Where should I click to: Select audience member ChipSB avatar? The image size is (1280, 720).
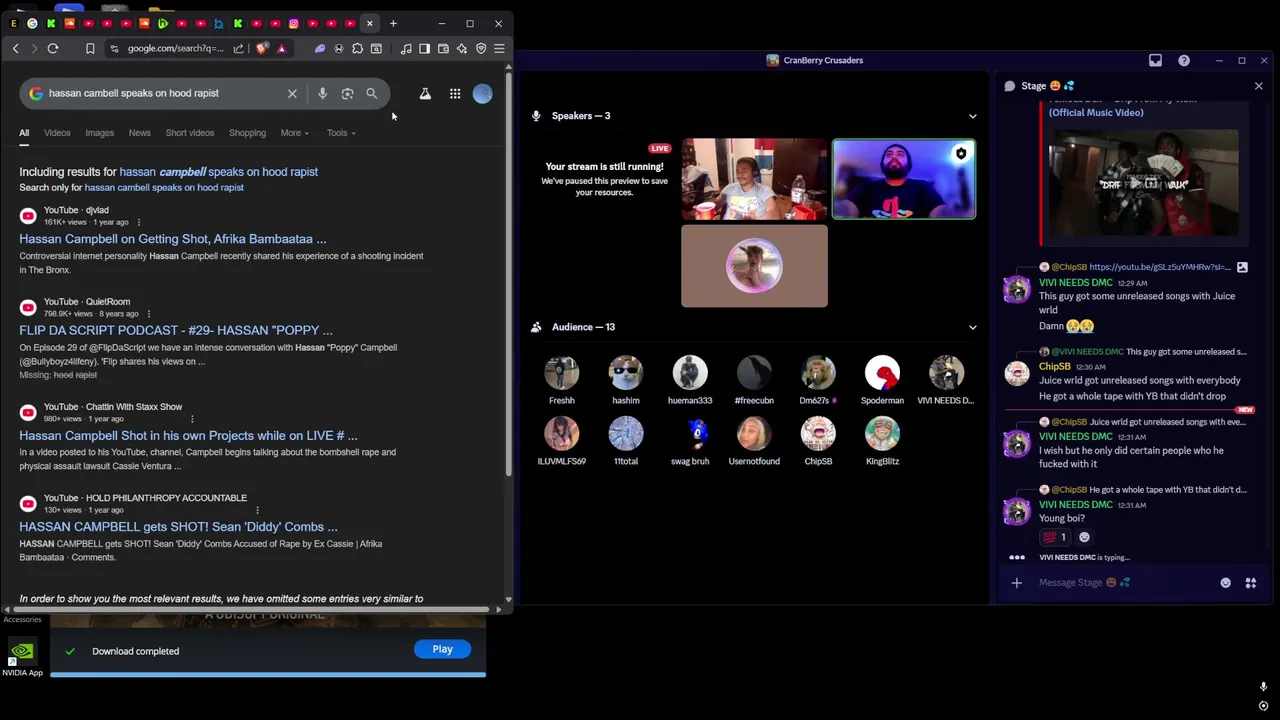(818, 434)
